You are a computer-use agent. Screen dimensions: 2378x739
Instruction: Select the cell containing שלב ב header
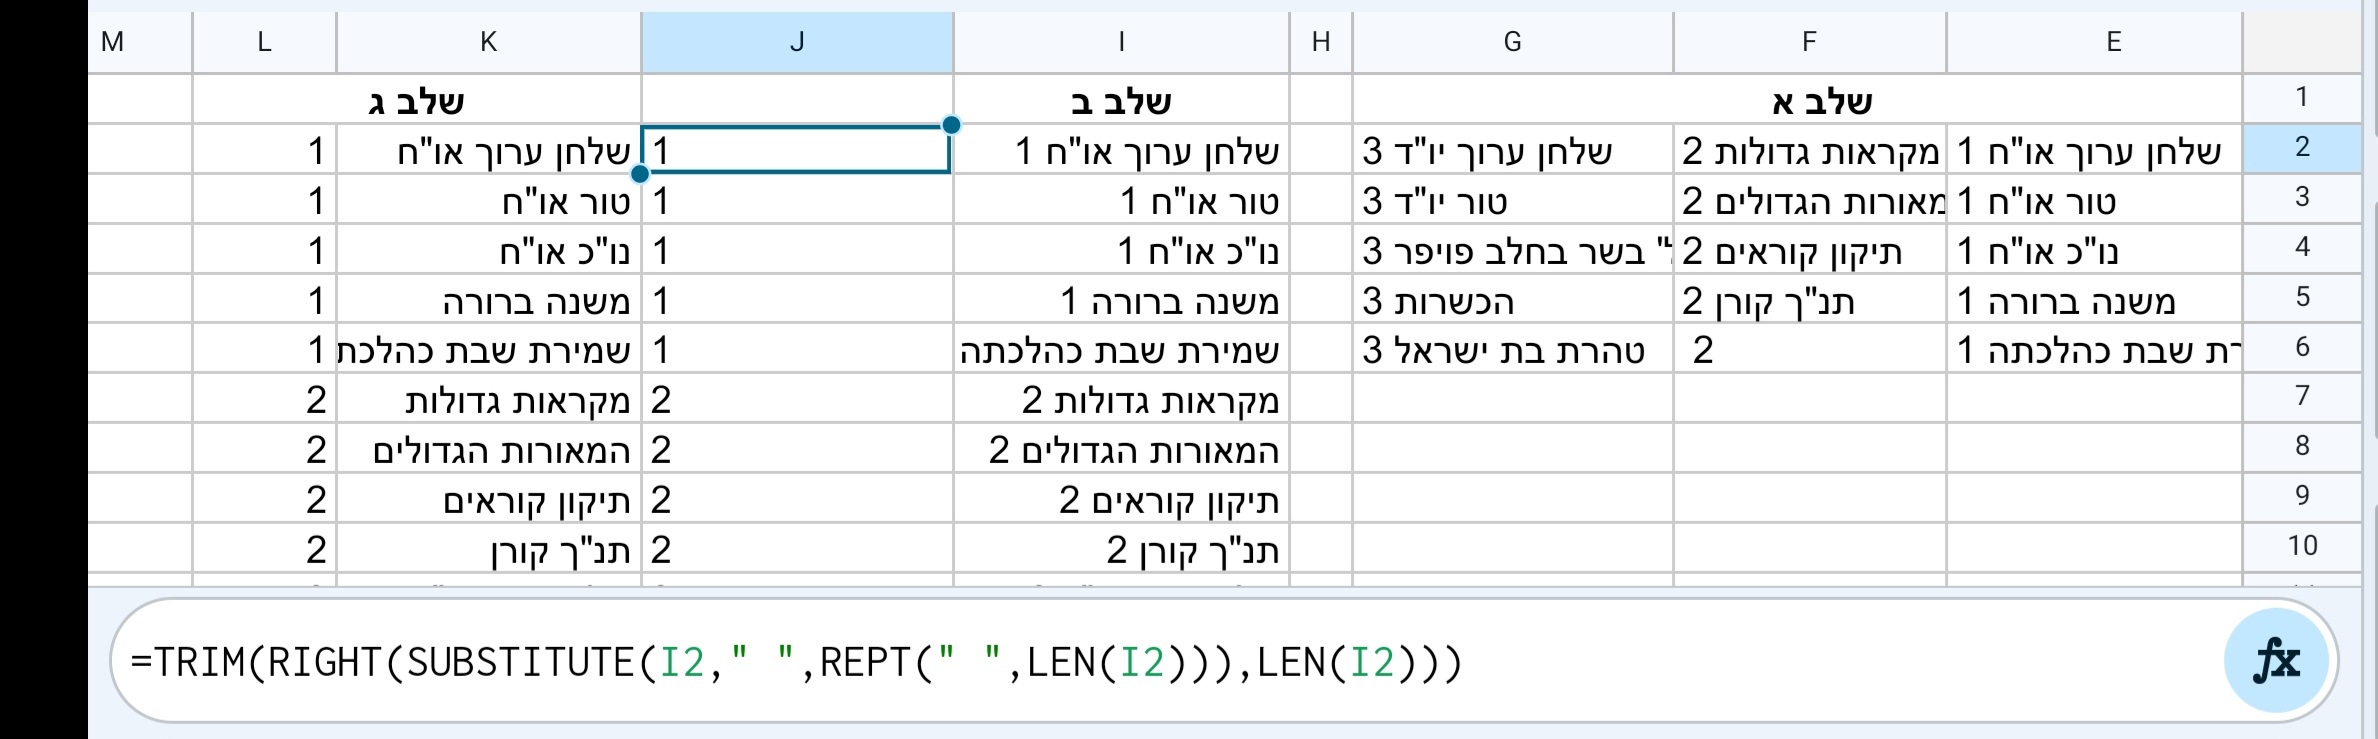pyautogui.click(x=1122, y=99)
